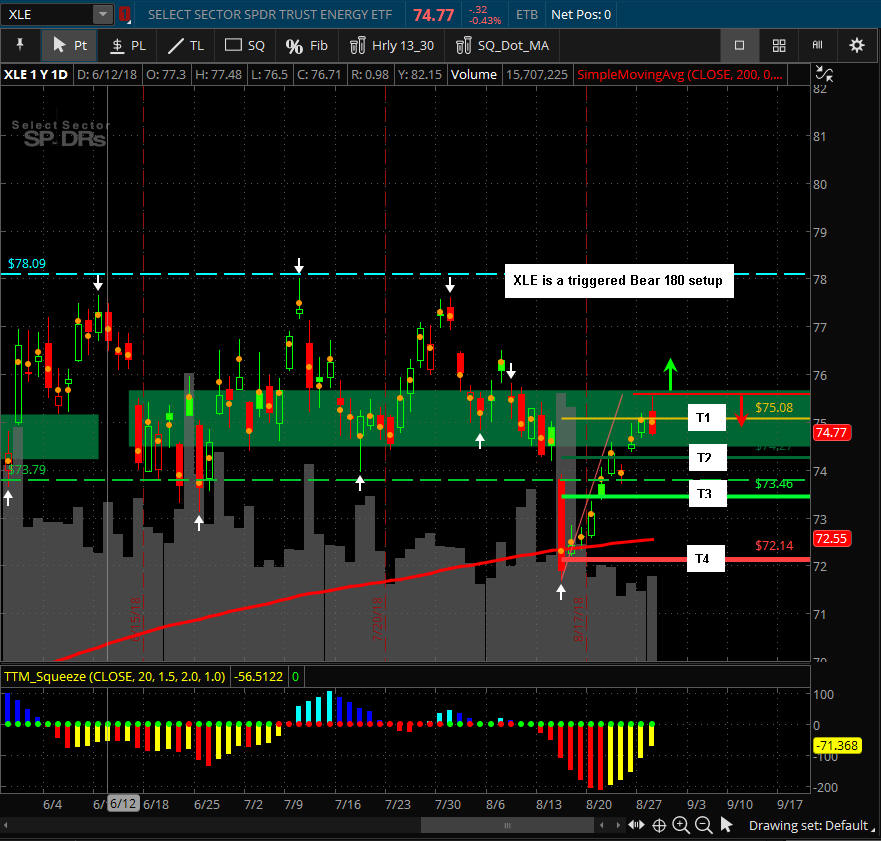This screenshot has height=841, width=881.
Task: Click the O: 77.3 open value
Action: point(166,74)
